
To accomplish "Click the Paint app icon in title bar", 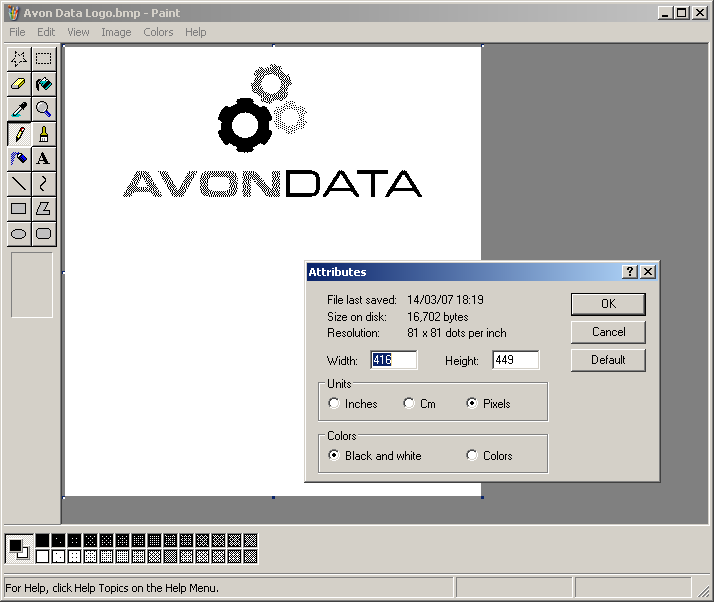I will 14,13.
